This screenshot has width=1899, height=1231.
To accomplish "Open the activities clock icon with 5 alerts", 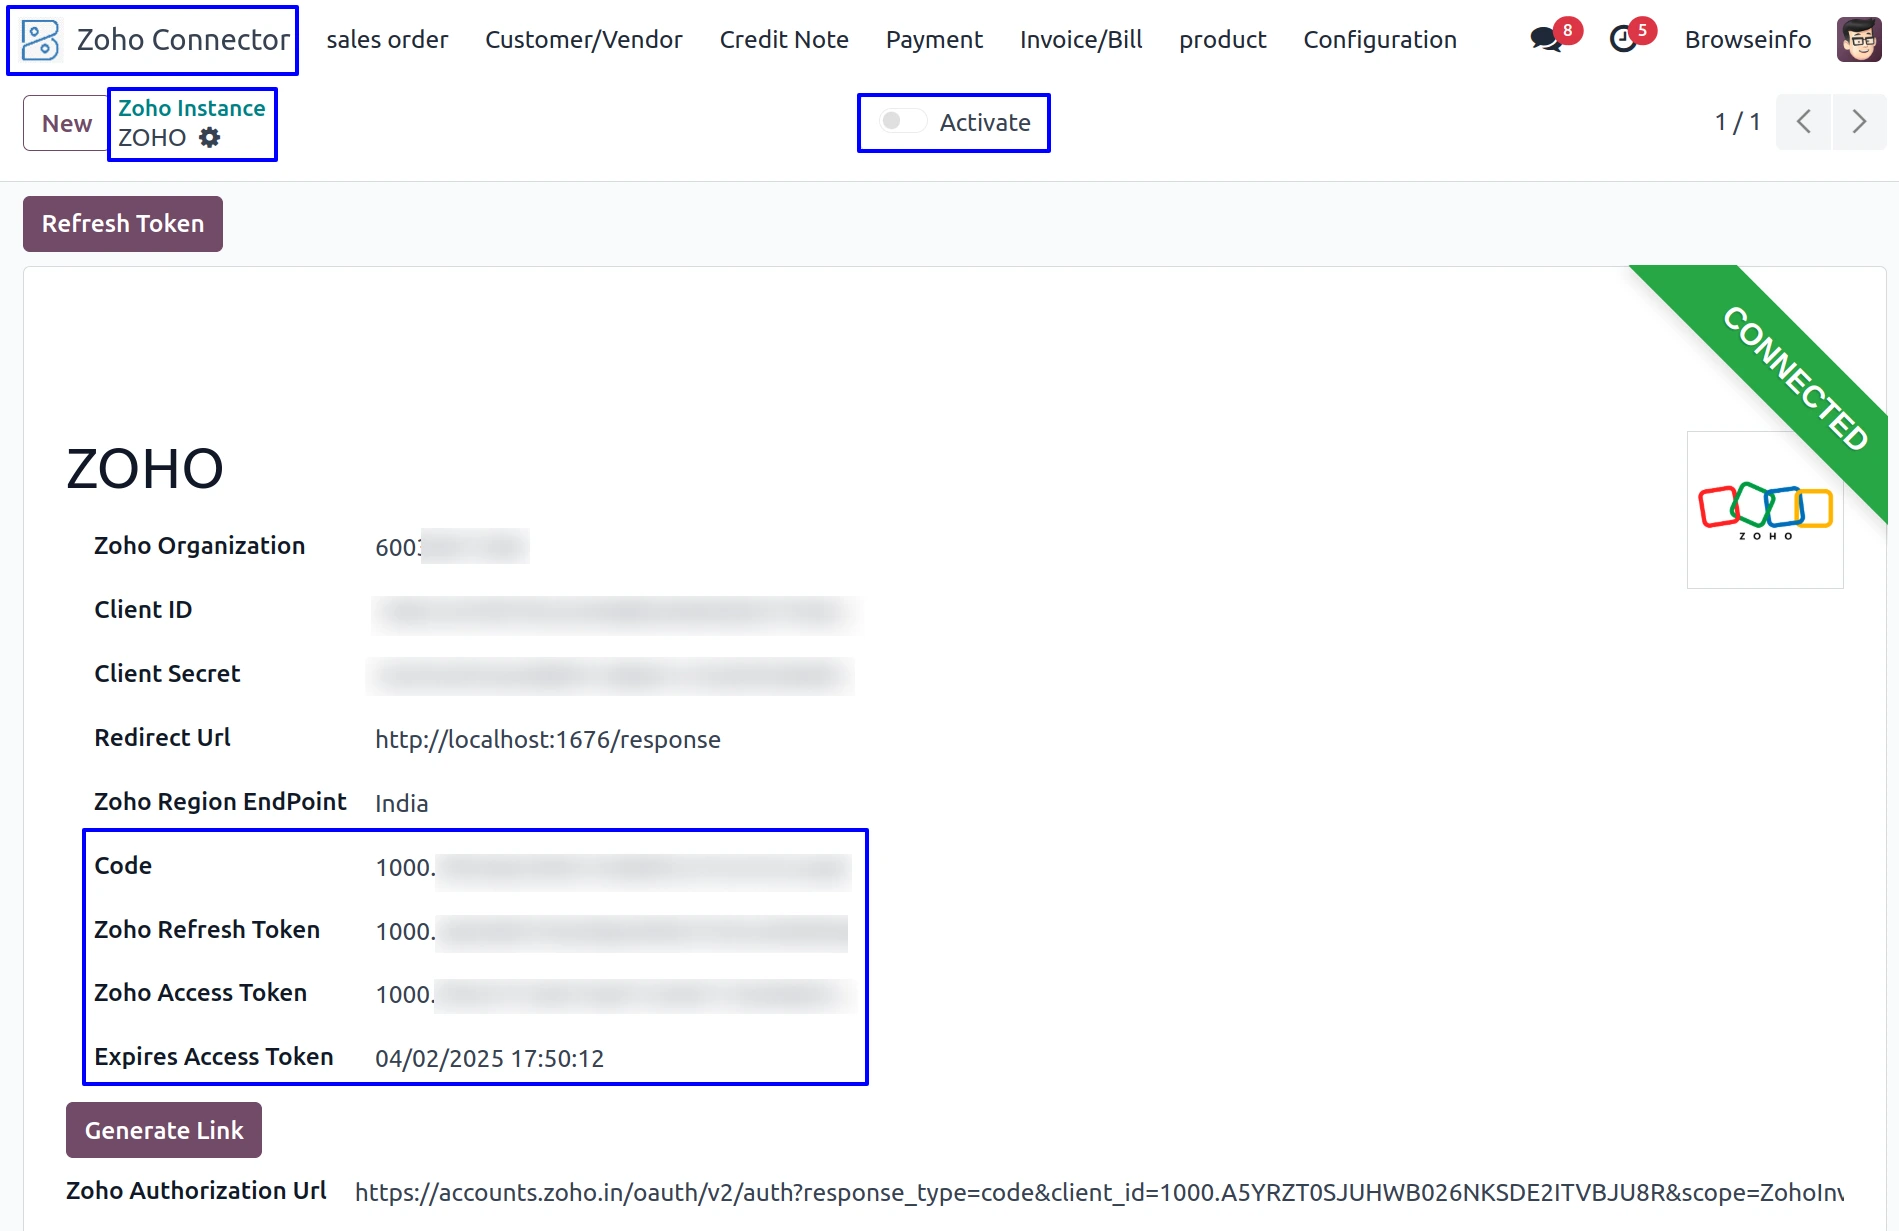I will pos(1623,40).
